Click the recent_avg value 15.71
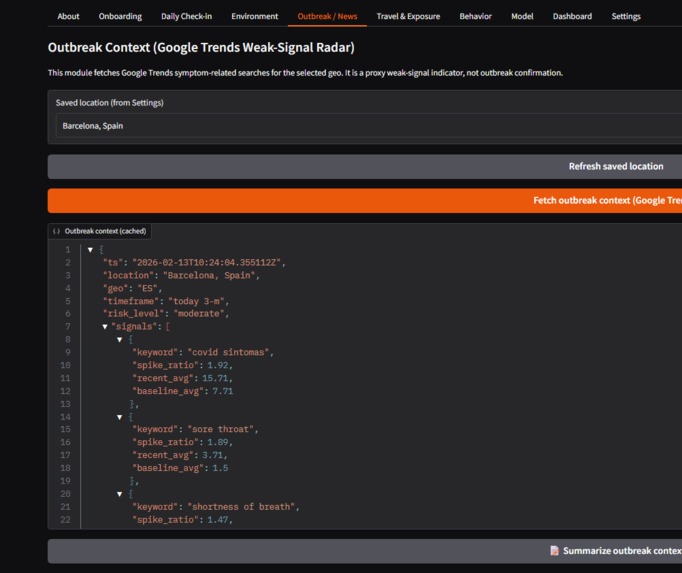 point(215,378)
